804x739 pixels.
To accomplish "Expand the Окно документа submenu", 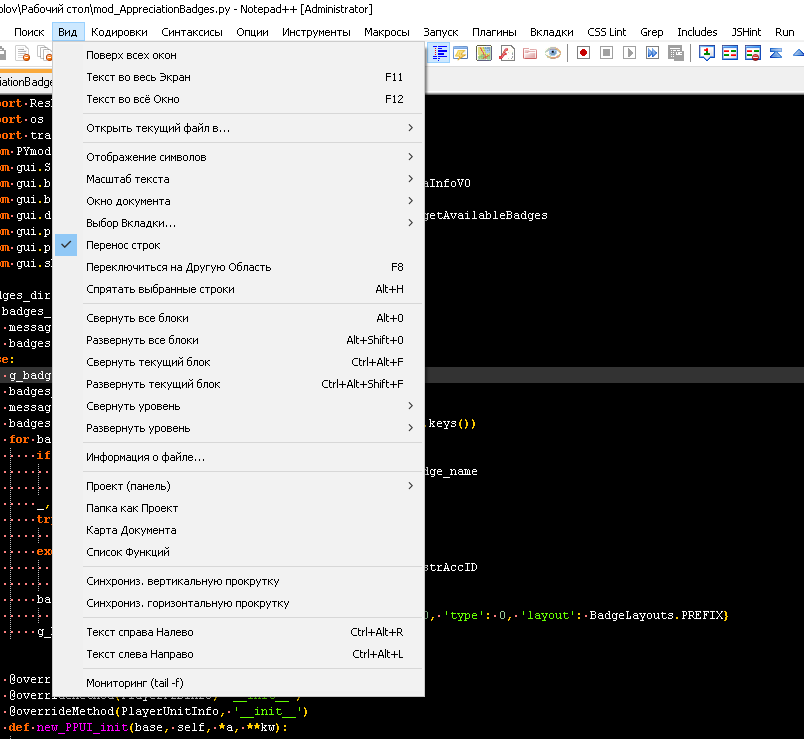I will click(238, 201).
